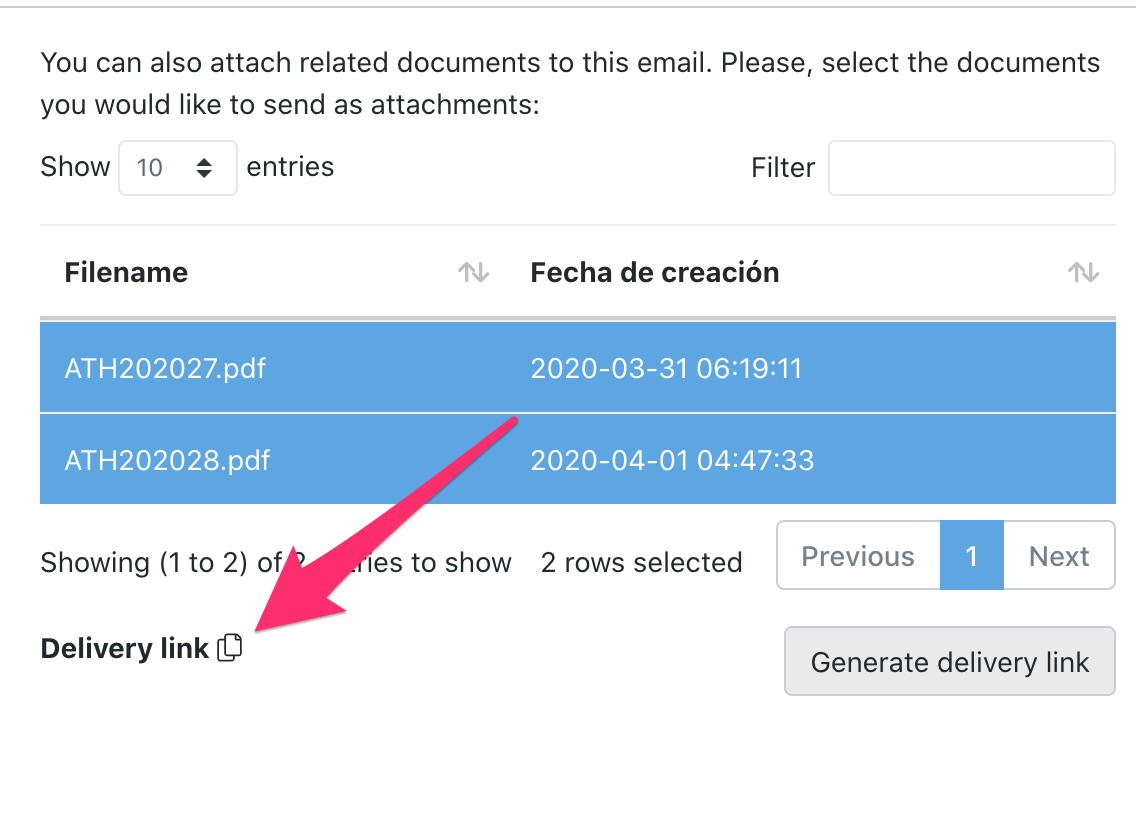
Task: Focus the Filter text field
Action: coord(971,168)
